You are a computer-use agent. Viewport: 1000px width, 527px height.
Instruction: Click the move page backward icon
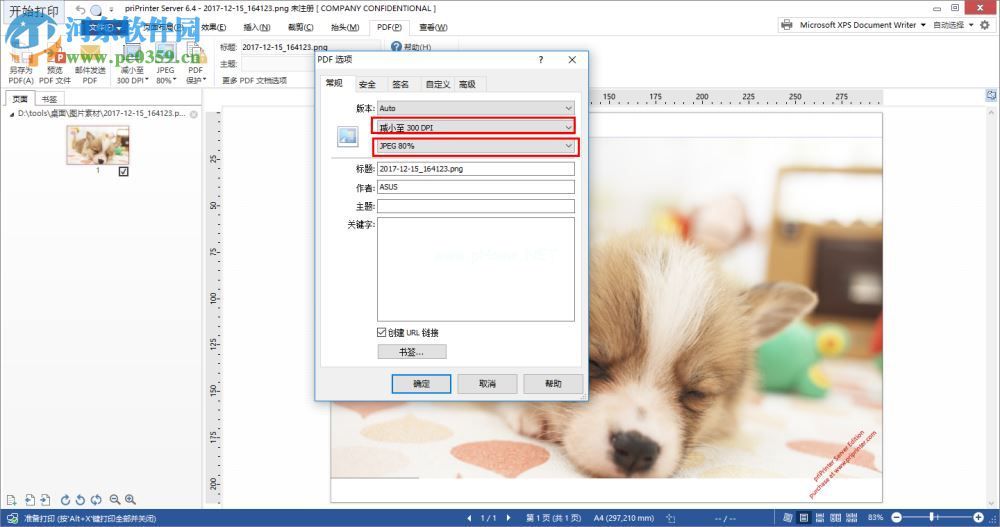pos(29,500)
